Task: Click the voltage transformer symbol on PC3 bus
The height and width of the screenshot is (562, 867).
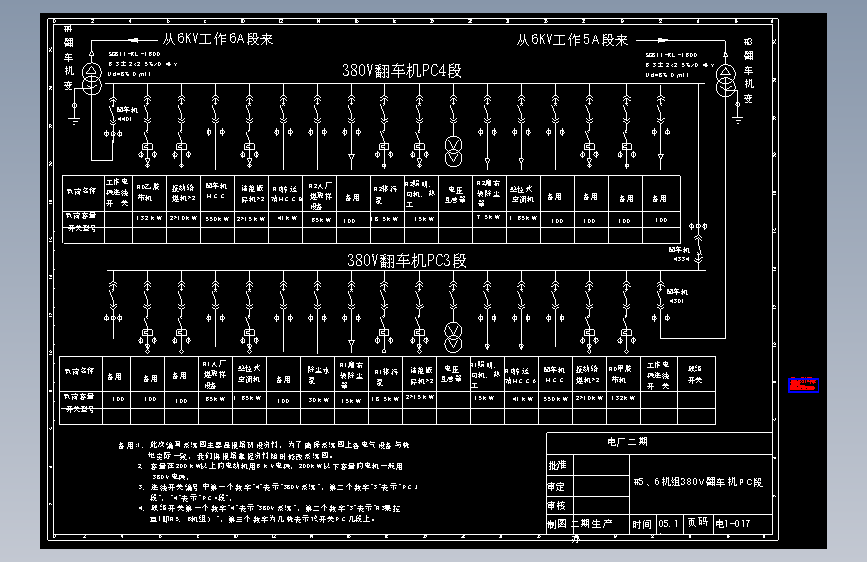Action: 453,337
